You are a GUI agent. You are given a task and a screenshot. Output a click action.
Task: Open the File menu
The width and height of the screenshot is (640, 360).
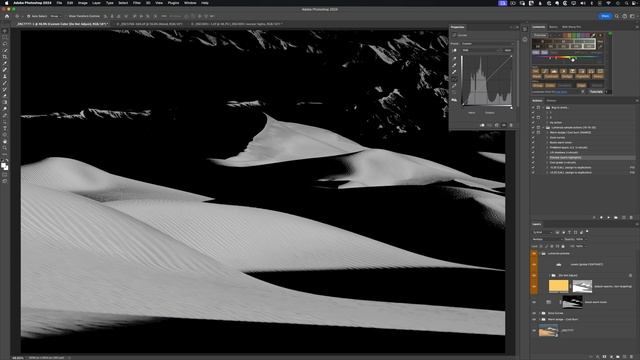(59, 3)
